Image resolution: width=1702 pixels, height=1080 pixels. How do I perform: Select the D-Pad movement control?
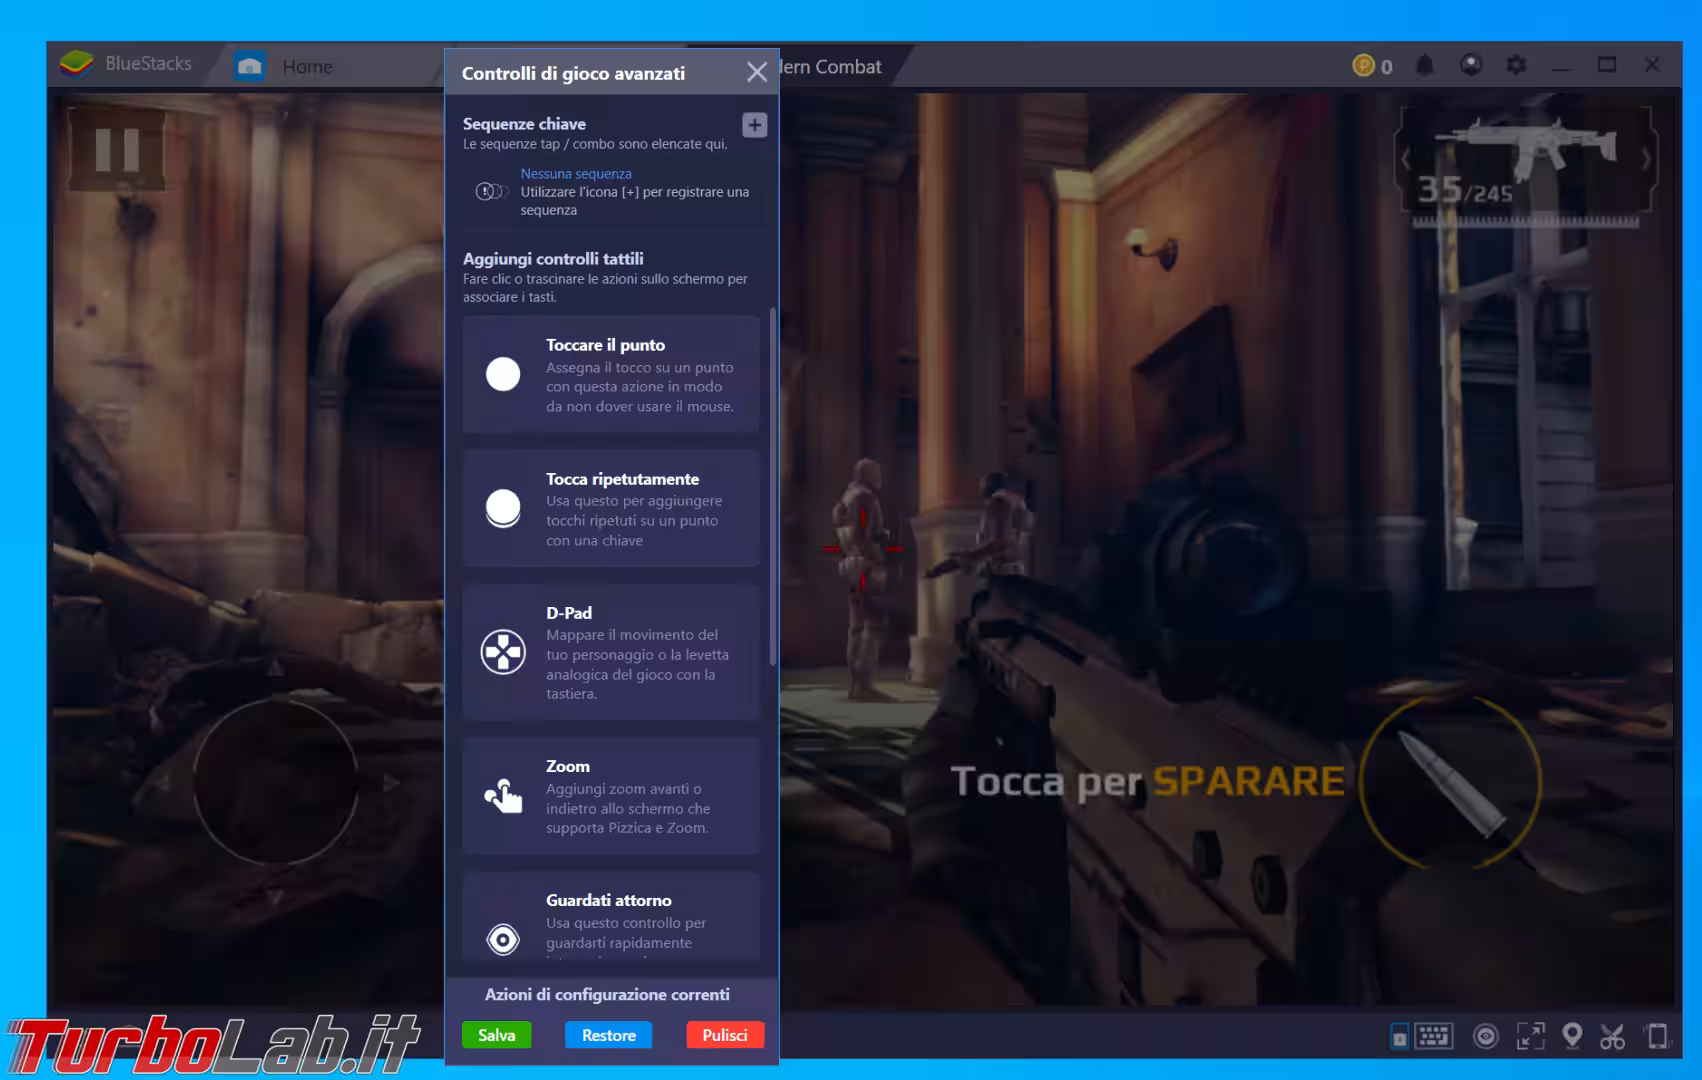(610, 652)
